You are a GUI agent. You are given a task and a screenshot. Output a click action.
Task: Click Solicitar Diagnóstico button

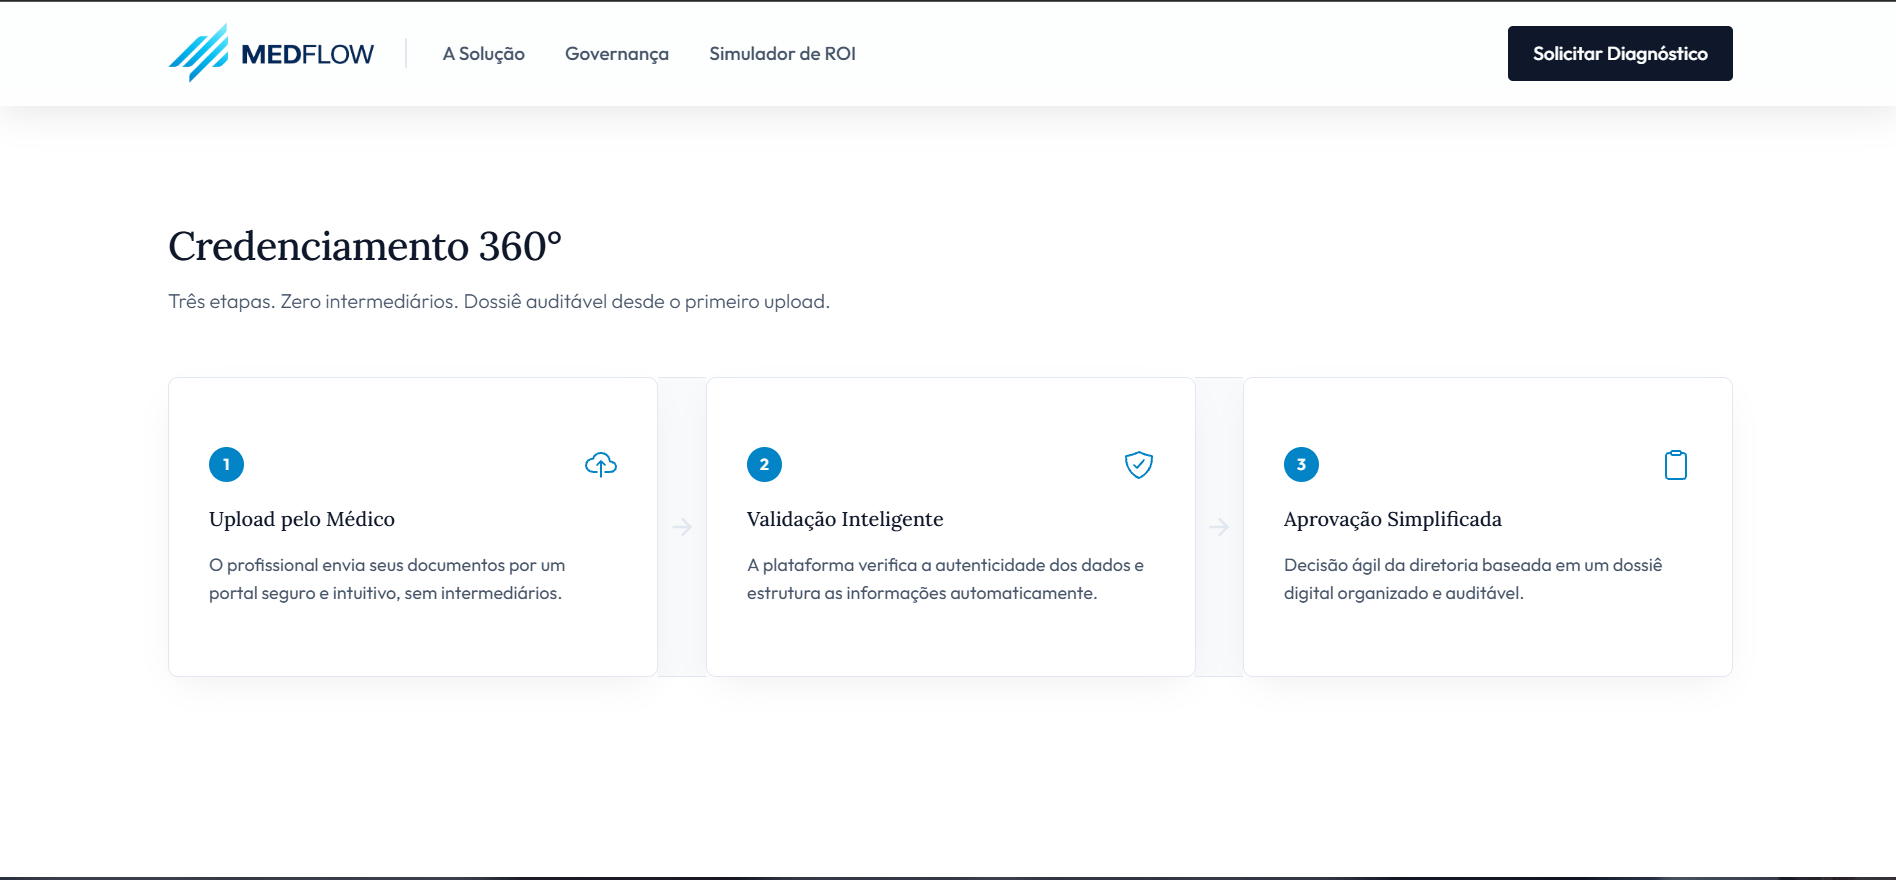(x=1620, y=54)
